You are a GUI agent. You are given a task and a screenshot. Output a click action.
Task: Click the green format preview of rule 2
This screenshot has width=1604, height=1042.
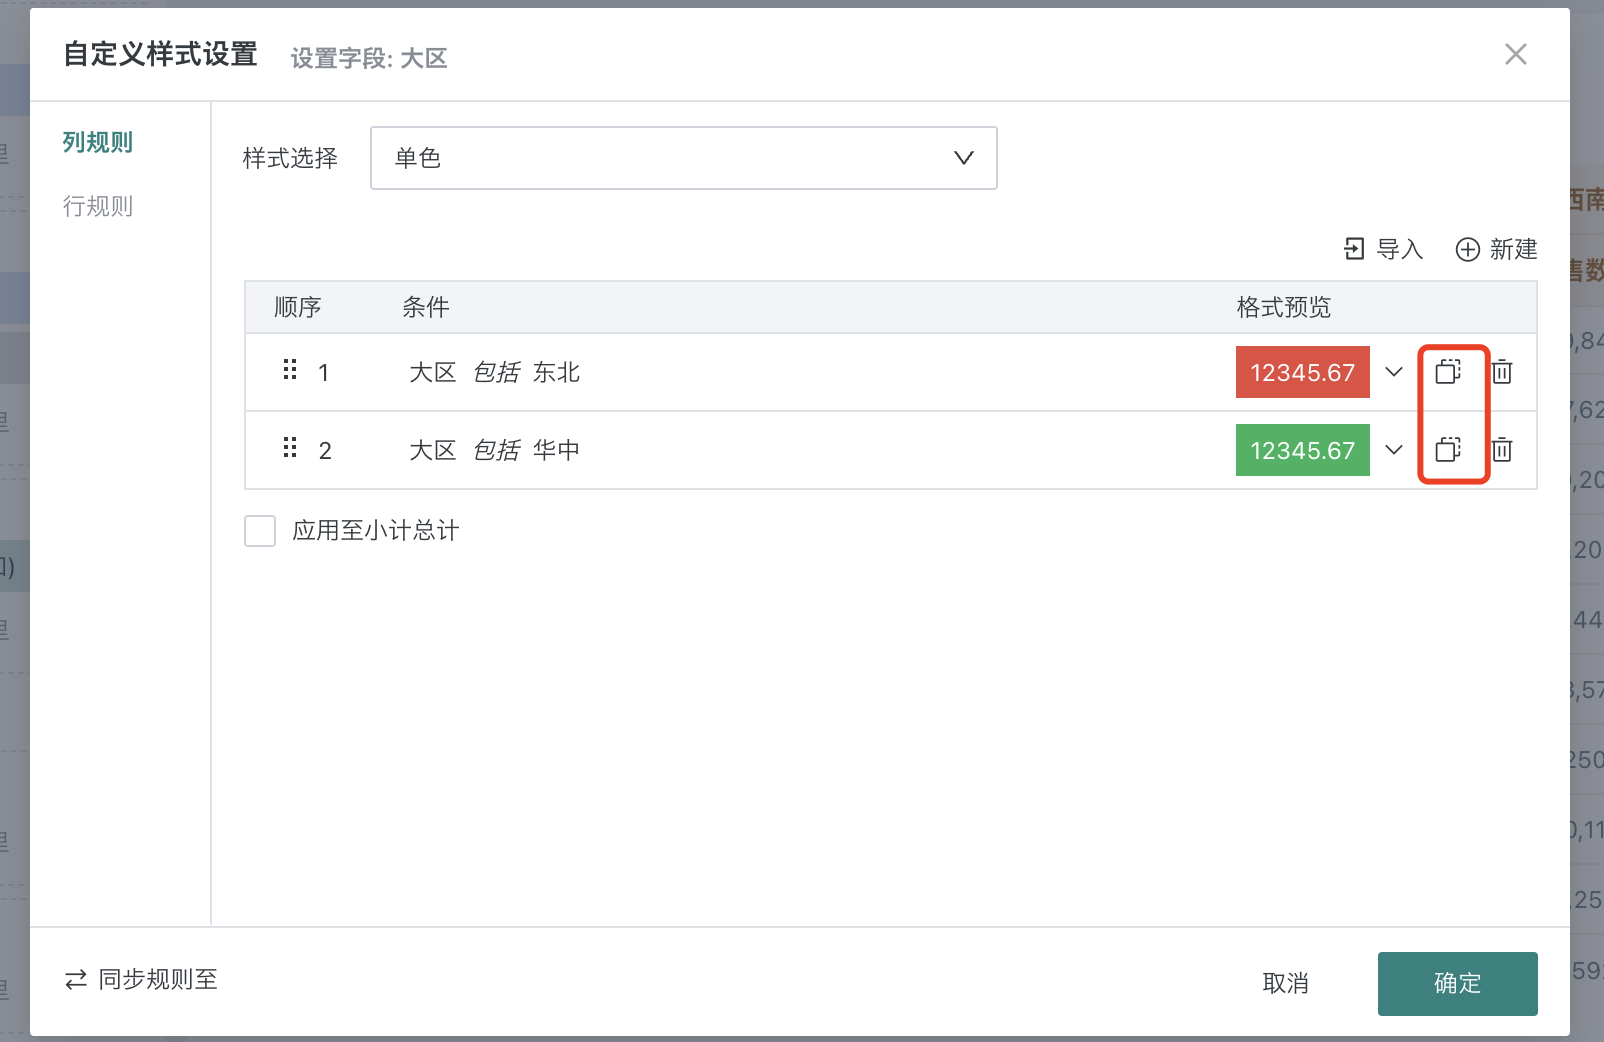click(x=1302, y=450)
